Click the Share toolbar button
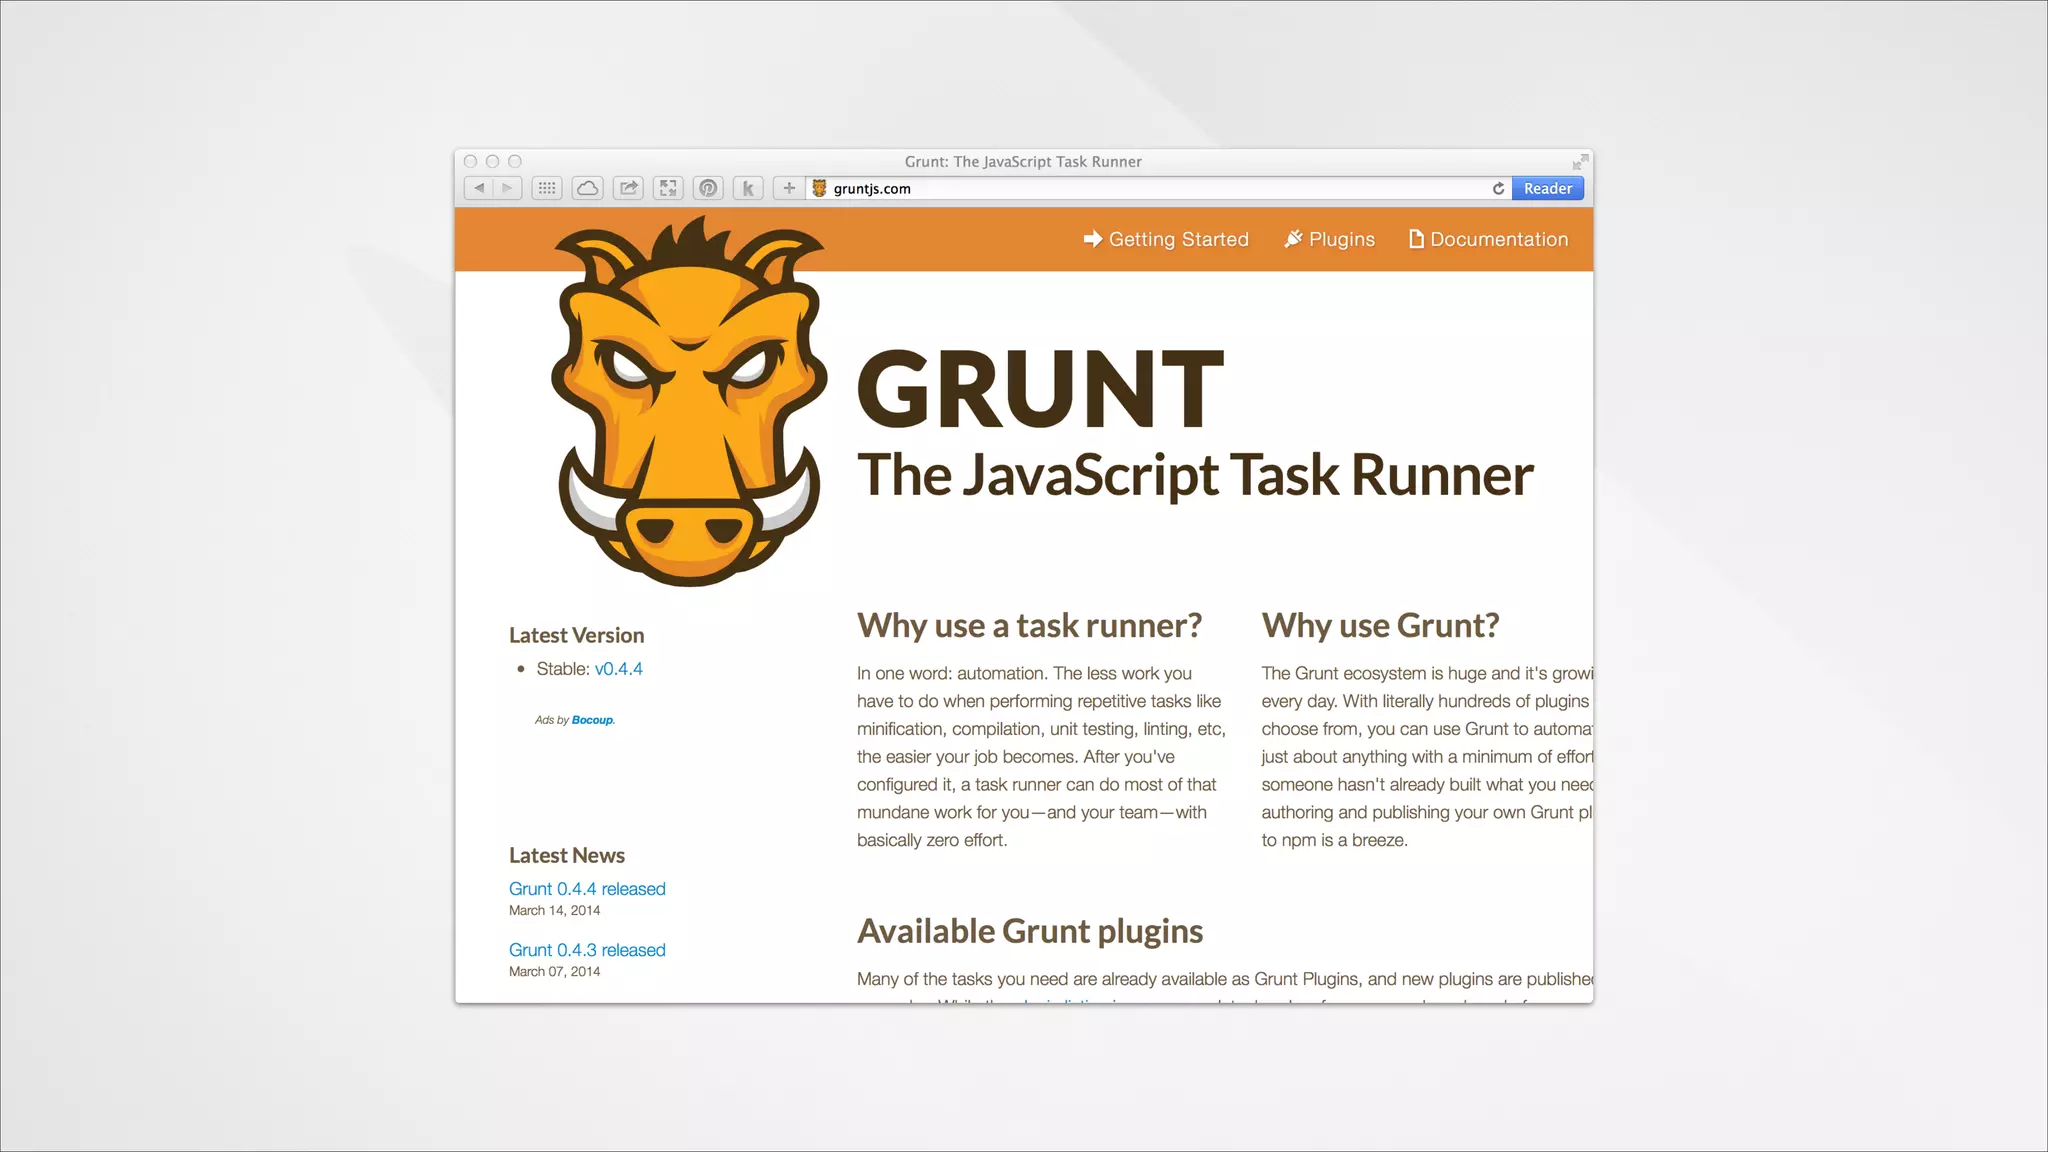2048x1152 pixels. (628, 188)
